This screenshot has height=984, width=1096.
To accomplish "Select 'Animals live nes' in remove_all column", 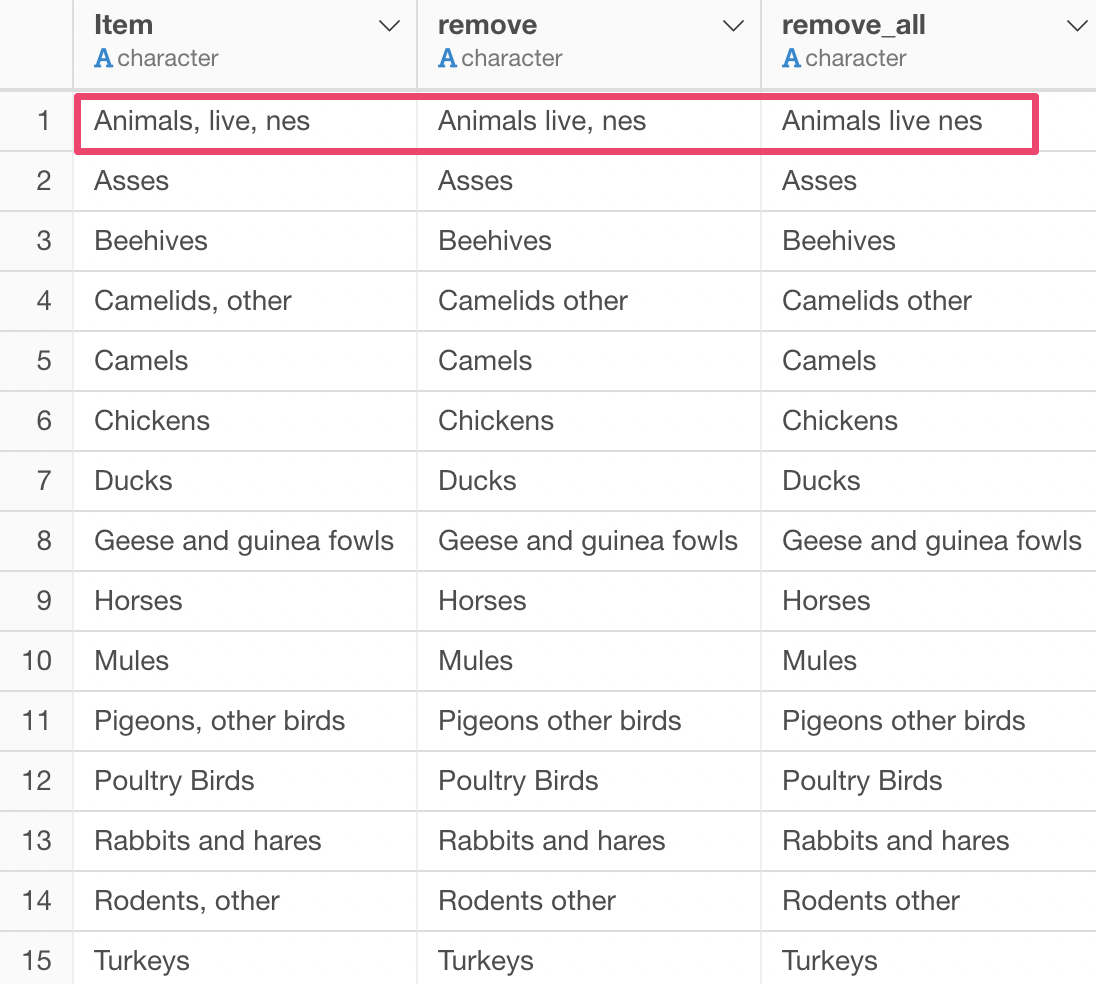I will coord(882,121).
